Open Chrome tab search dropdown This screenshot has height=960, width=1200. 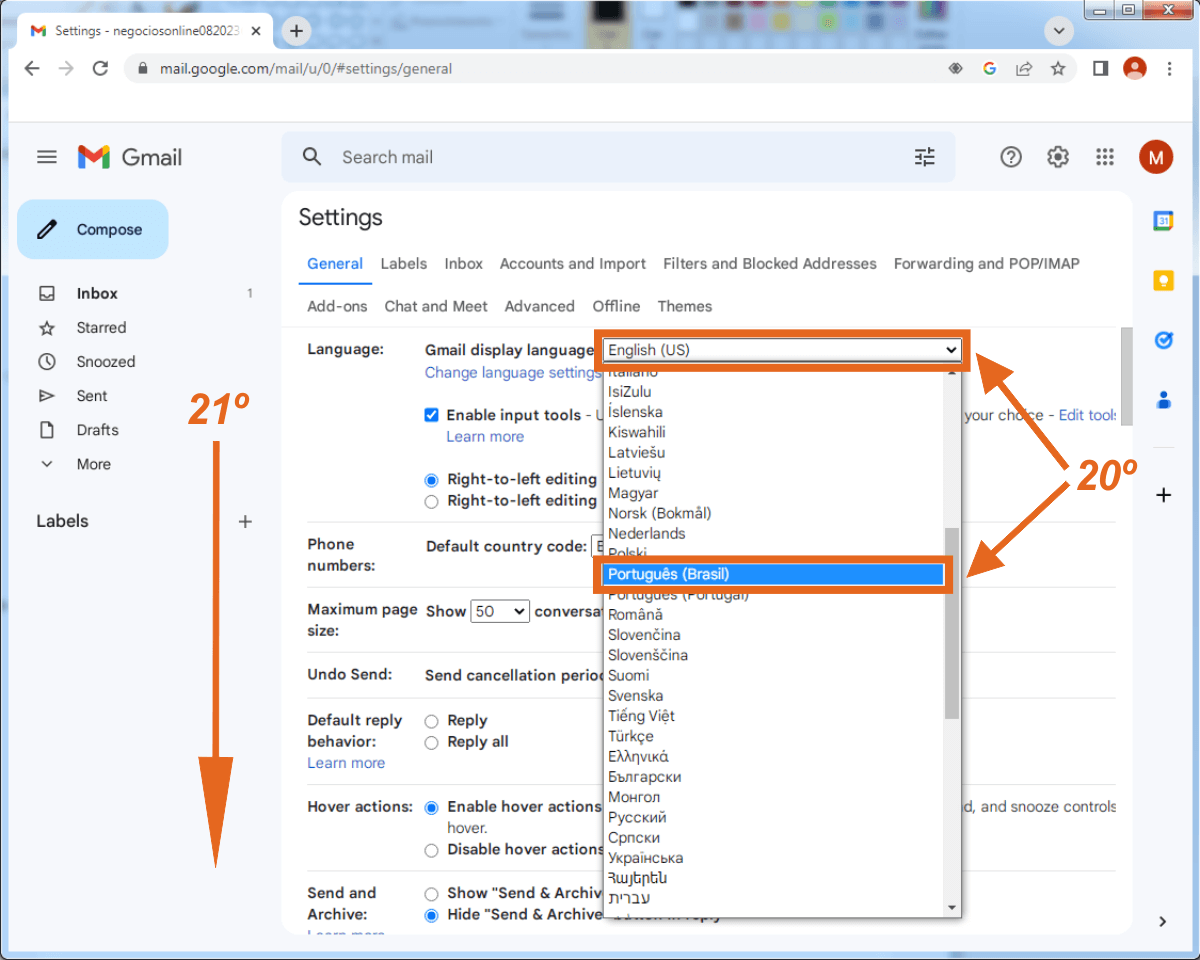point(1058,31)
